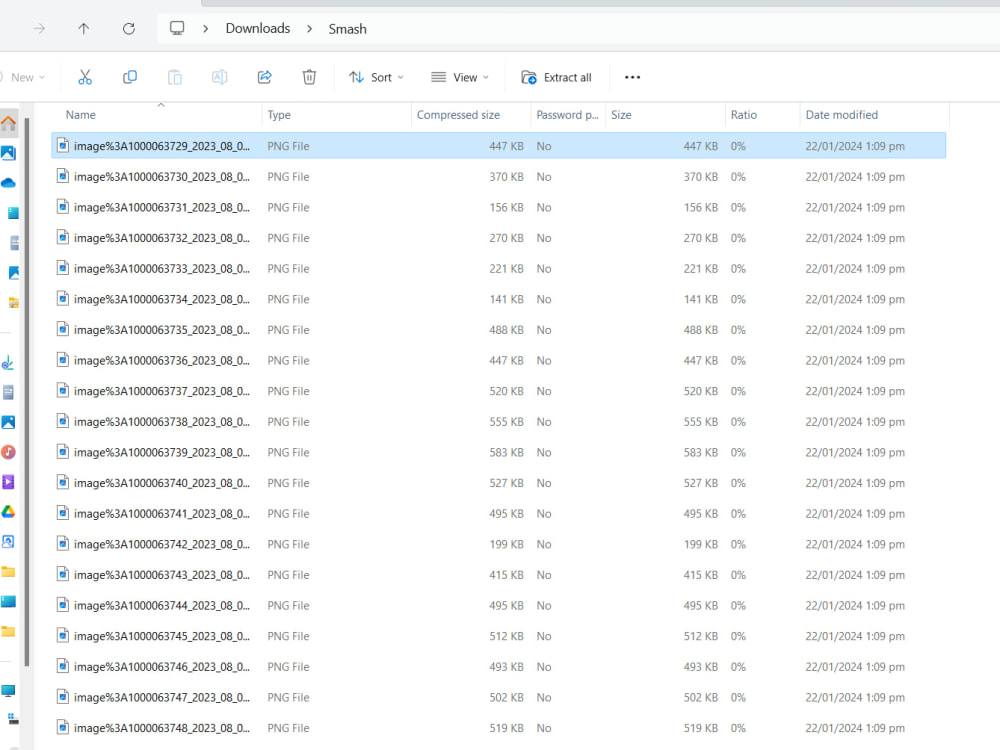Viewport: 1000px width, 750px height.
Task: Select file image%3A1000063736_2023_08_0...
Action: tap(498, 360)
